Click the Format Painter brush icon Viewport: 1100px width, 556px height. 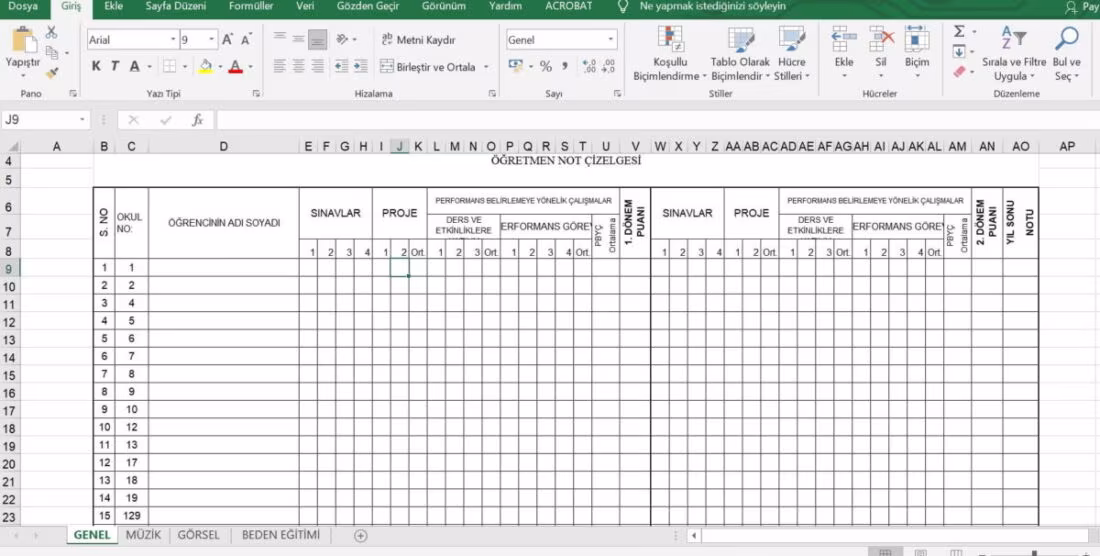pos(51,73)
